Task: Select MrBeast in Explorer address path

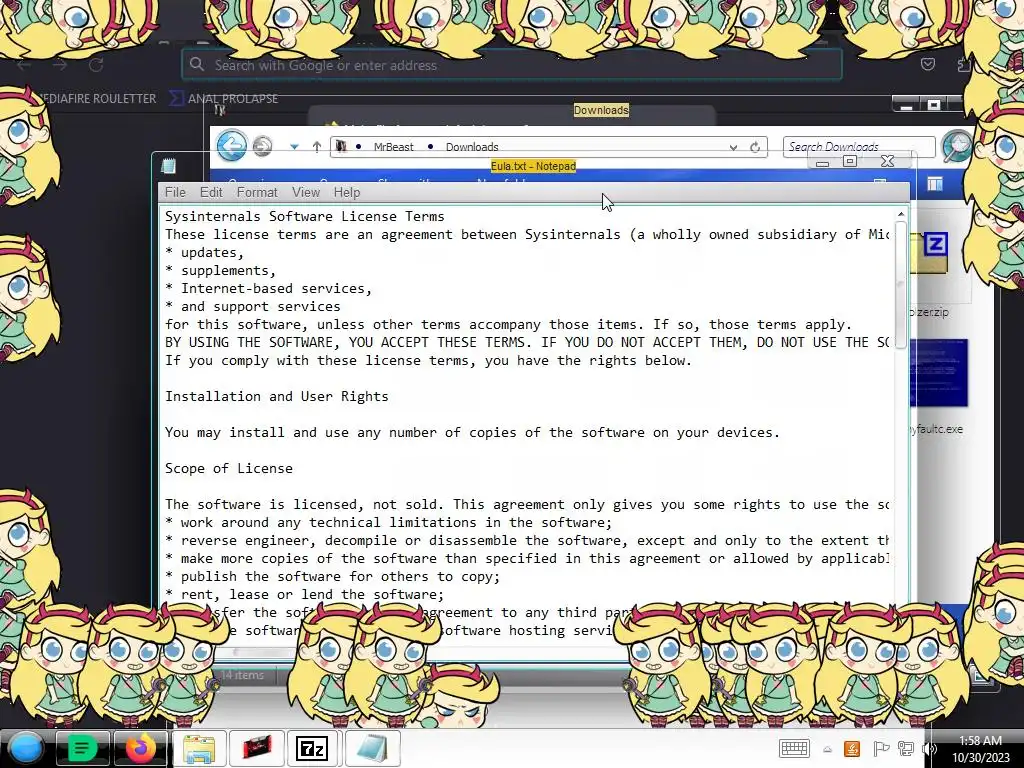Action: click(x=393, y=147)
